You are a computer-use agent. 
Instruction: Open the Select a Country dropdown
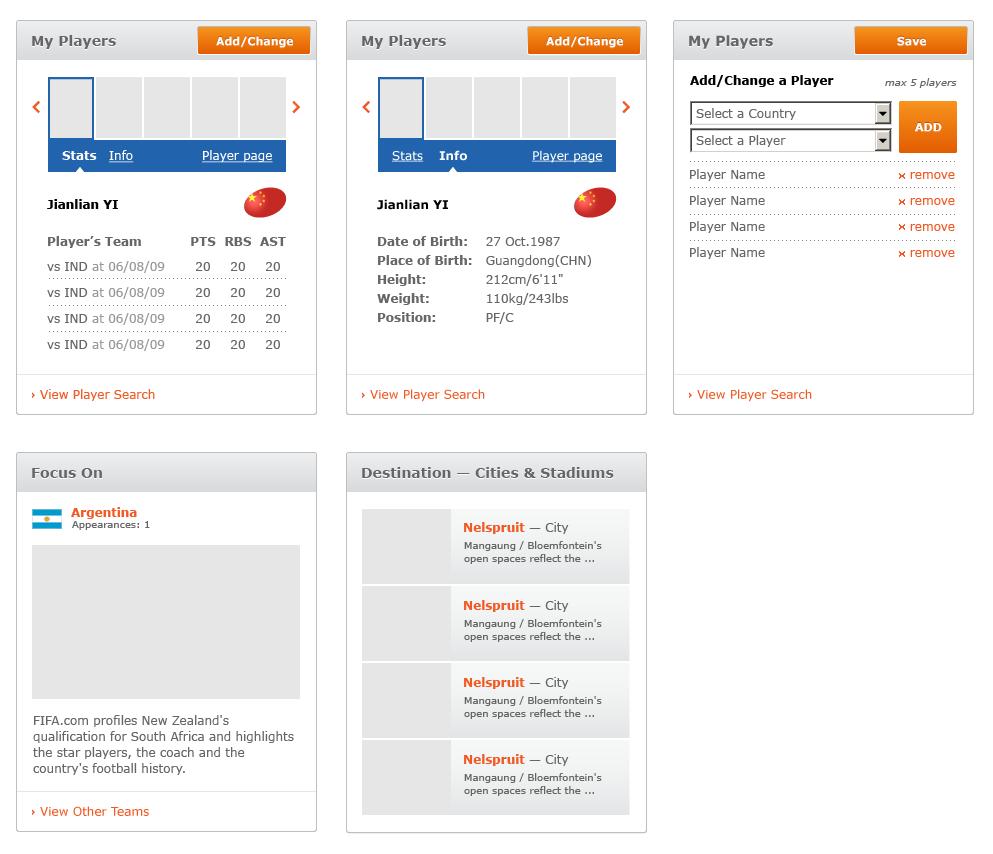tap(790, 113)
